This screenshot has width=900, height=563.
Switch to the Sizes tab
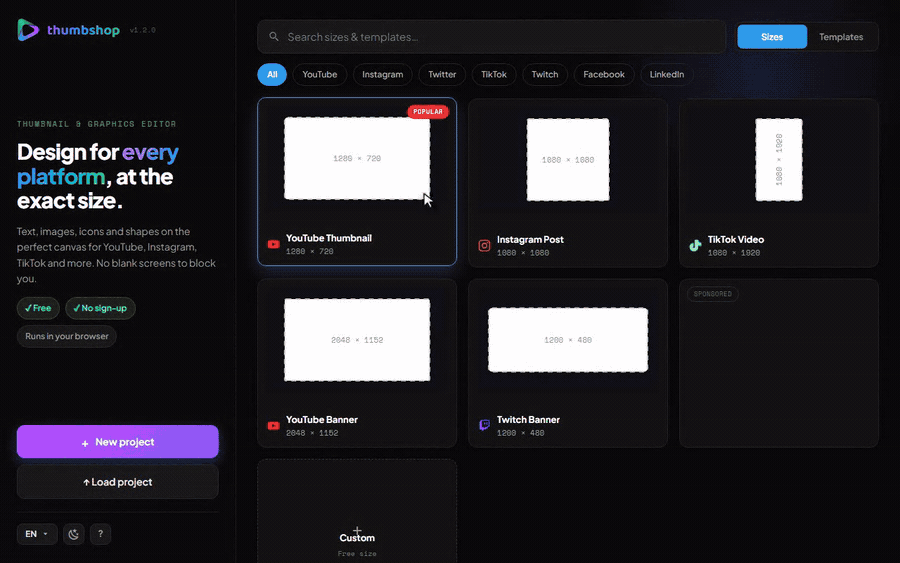pos(772,37)
